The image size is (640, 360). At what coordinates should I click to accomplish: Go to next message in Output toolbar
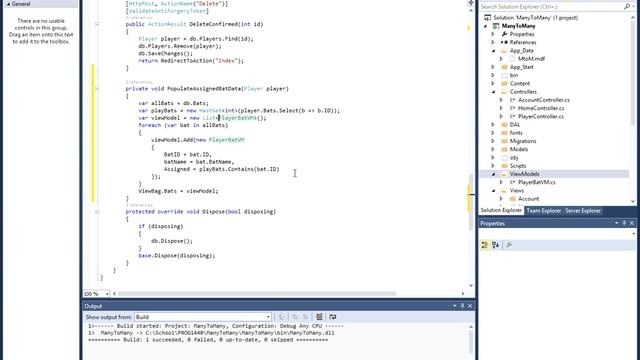(306, 317)
